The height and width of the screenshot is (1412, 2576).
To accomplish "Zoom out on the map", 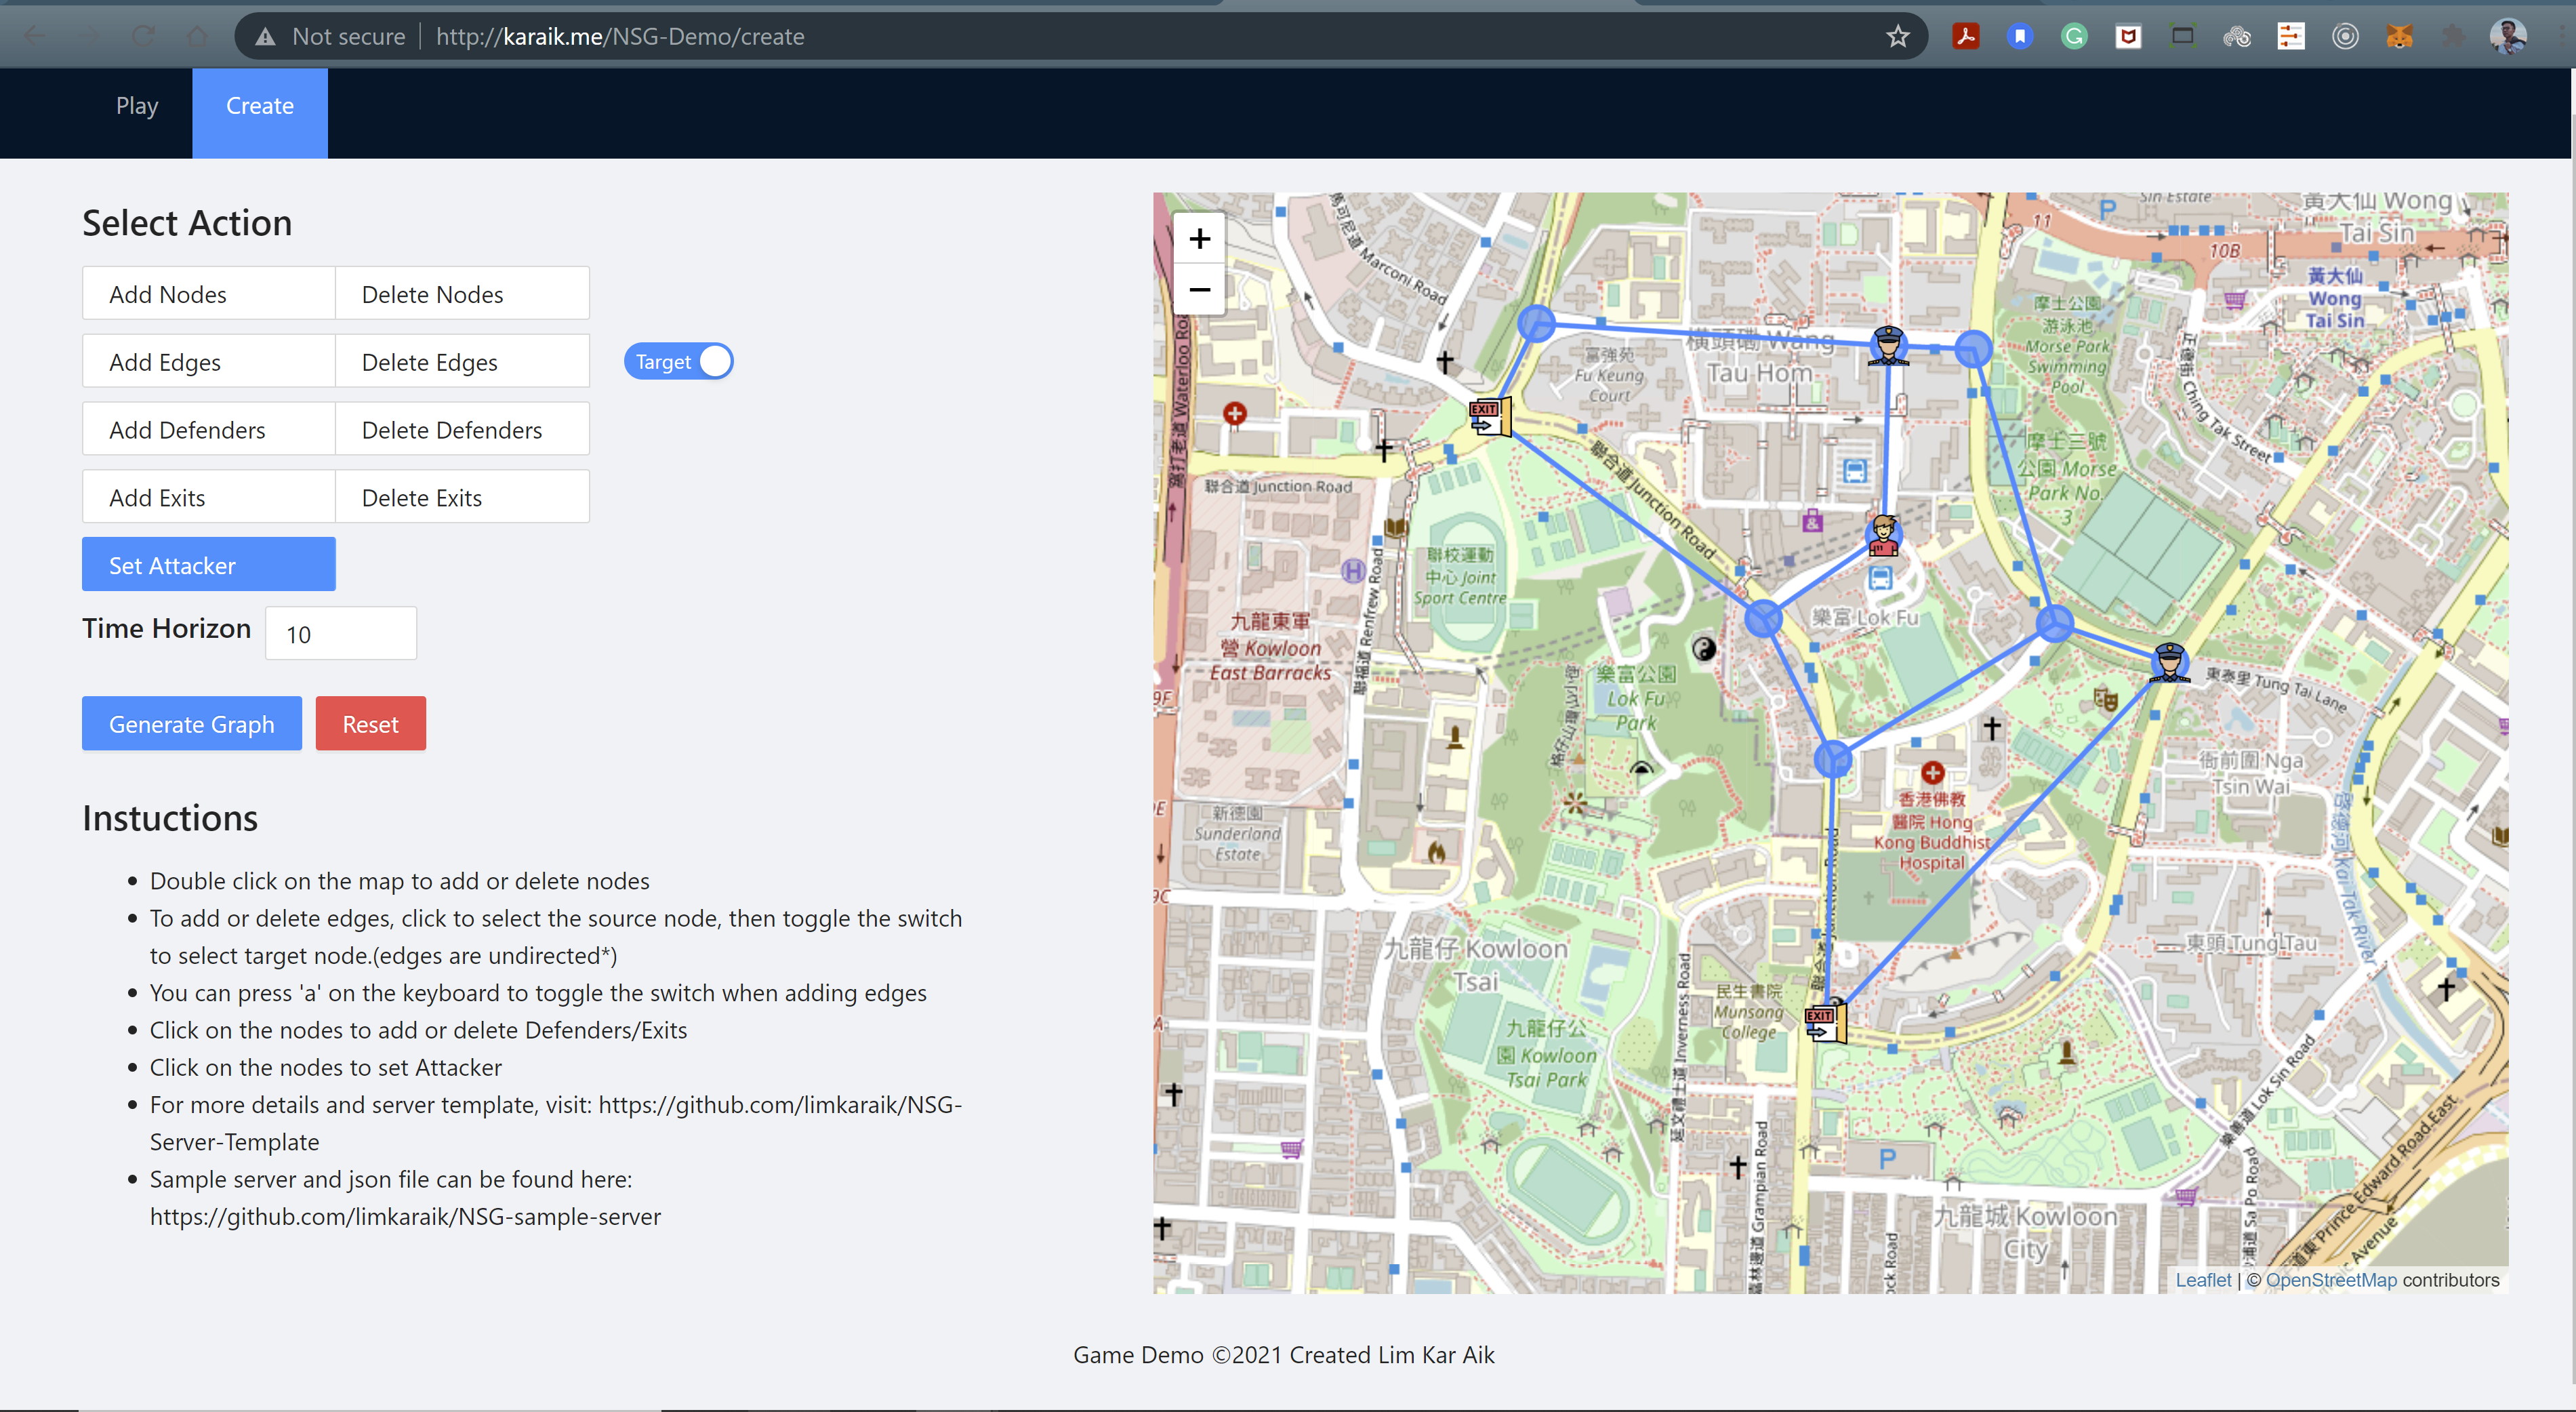I will 1199,290.
